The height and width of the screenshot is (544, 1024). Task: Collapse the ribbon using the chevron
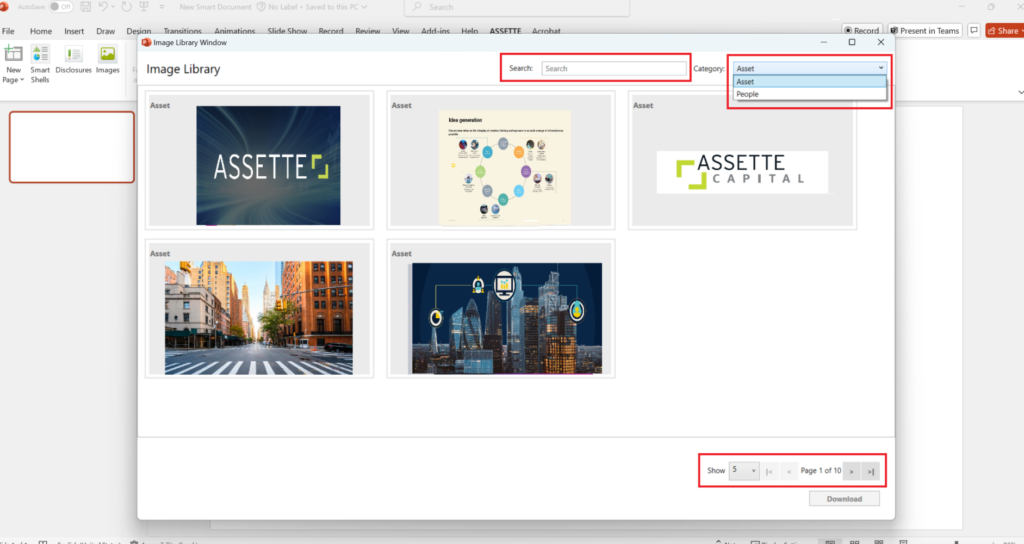click(x=1020, y=93)
